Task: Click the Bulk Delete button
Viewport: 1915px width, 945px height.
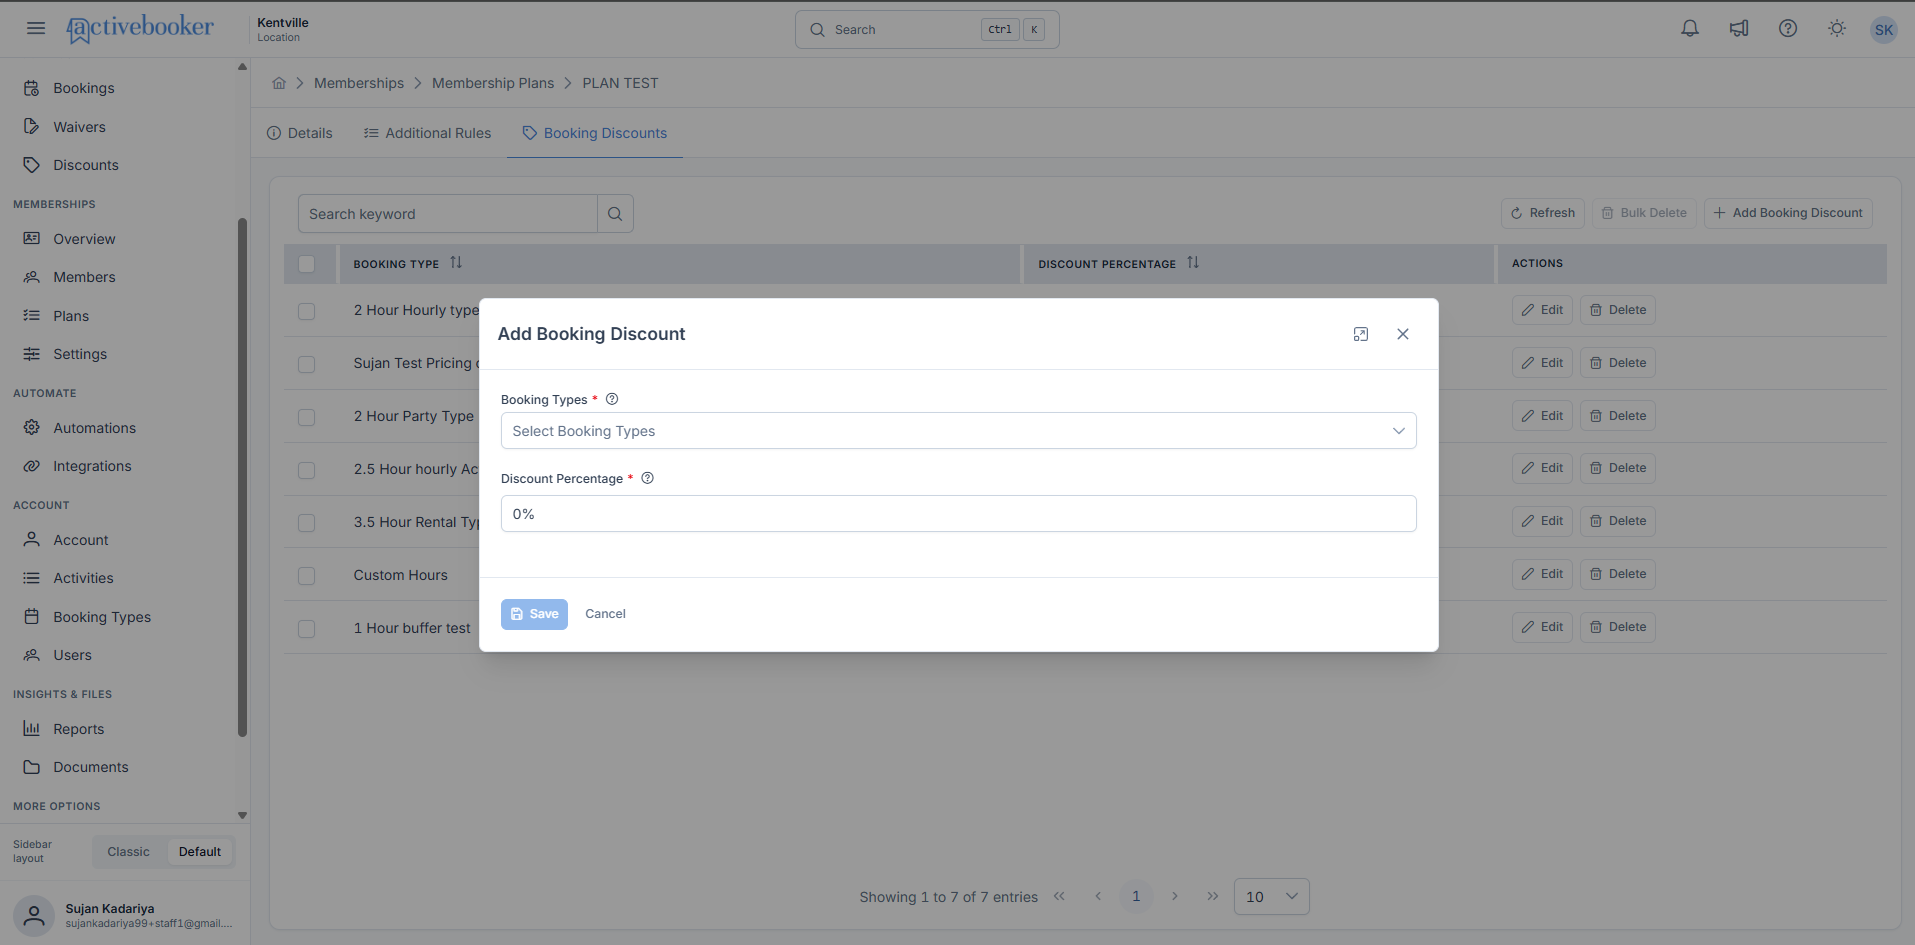Action: coord(1644,213)
